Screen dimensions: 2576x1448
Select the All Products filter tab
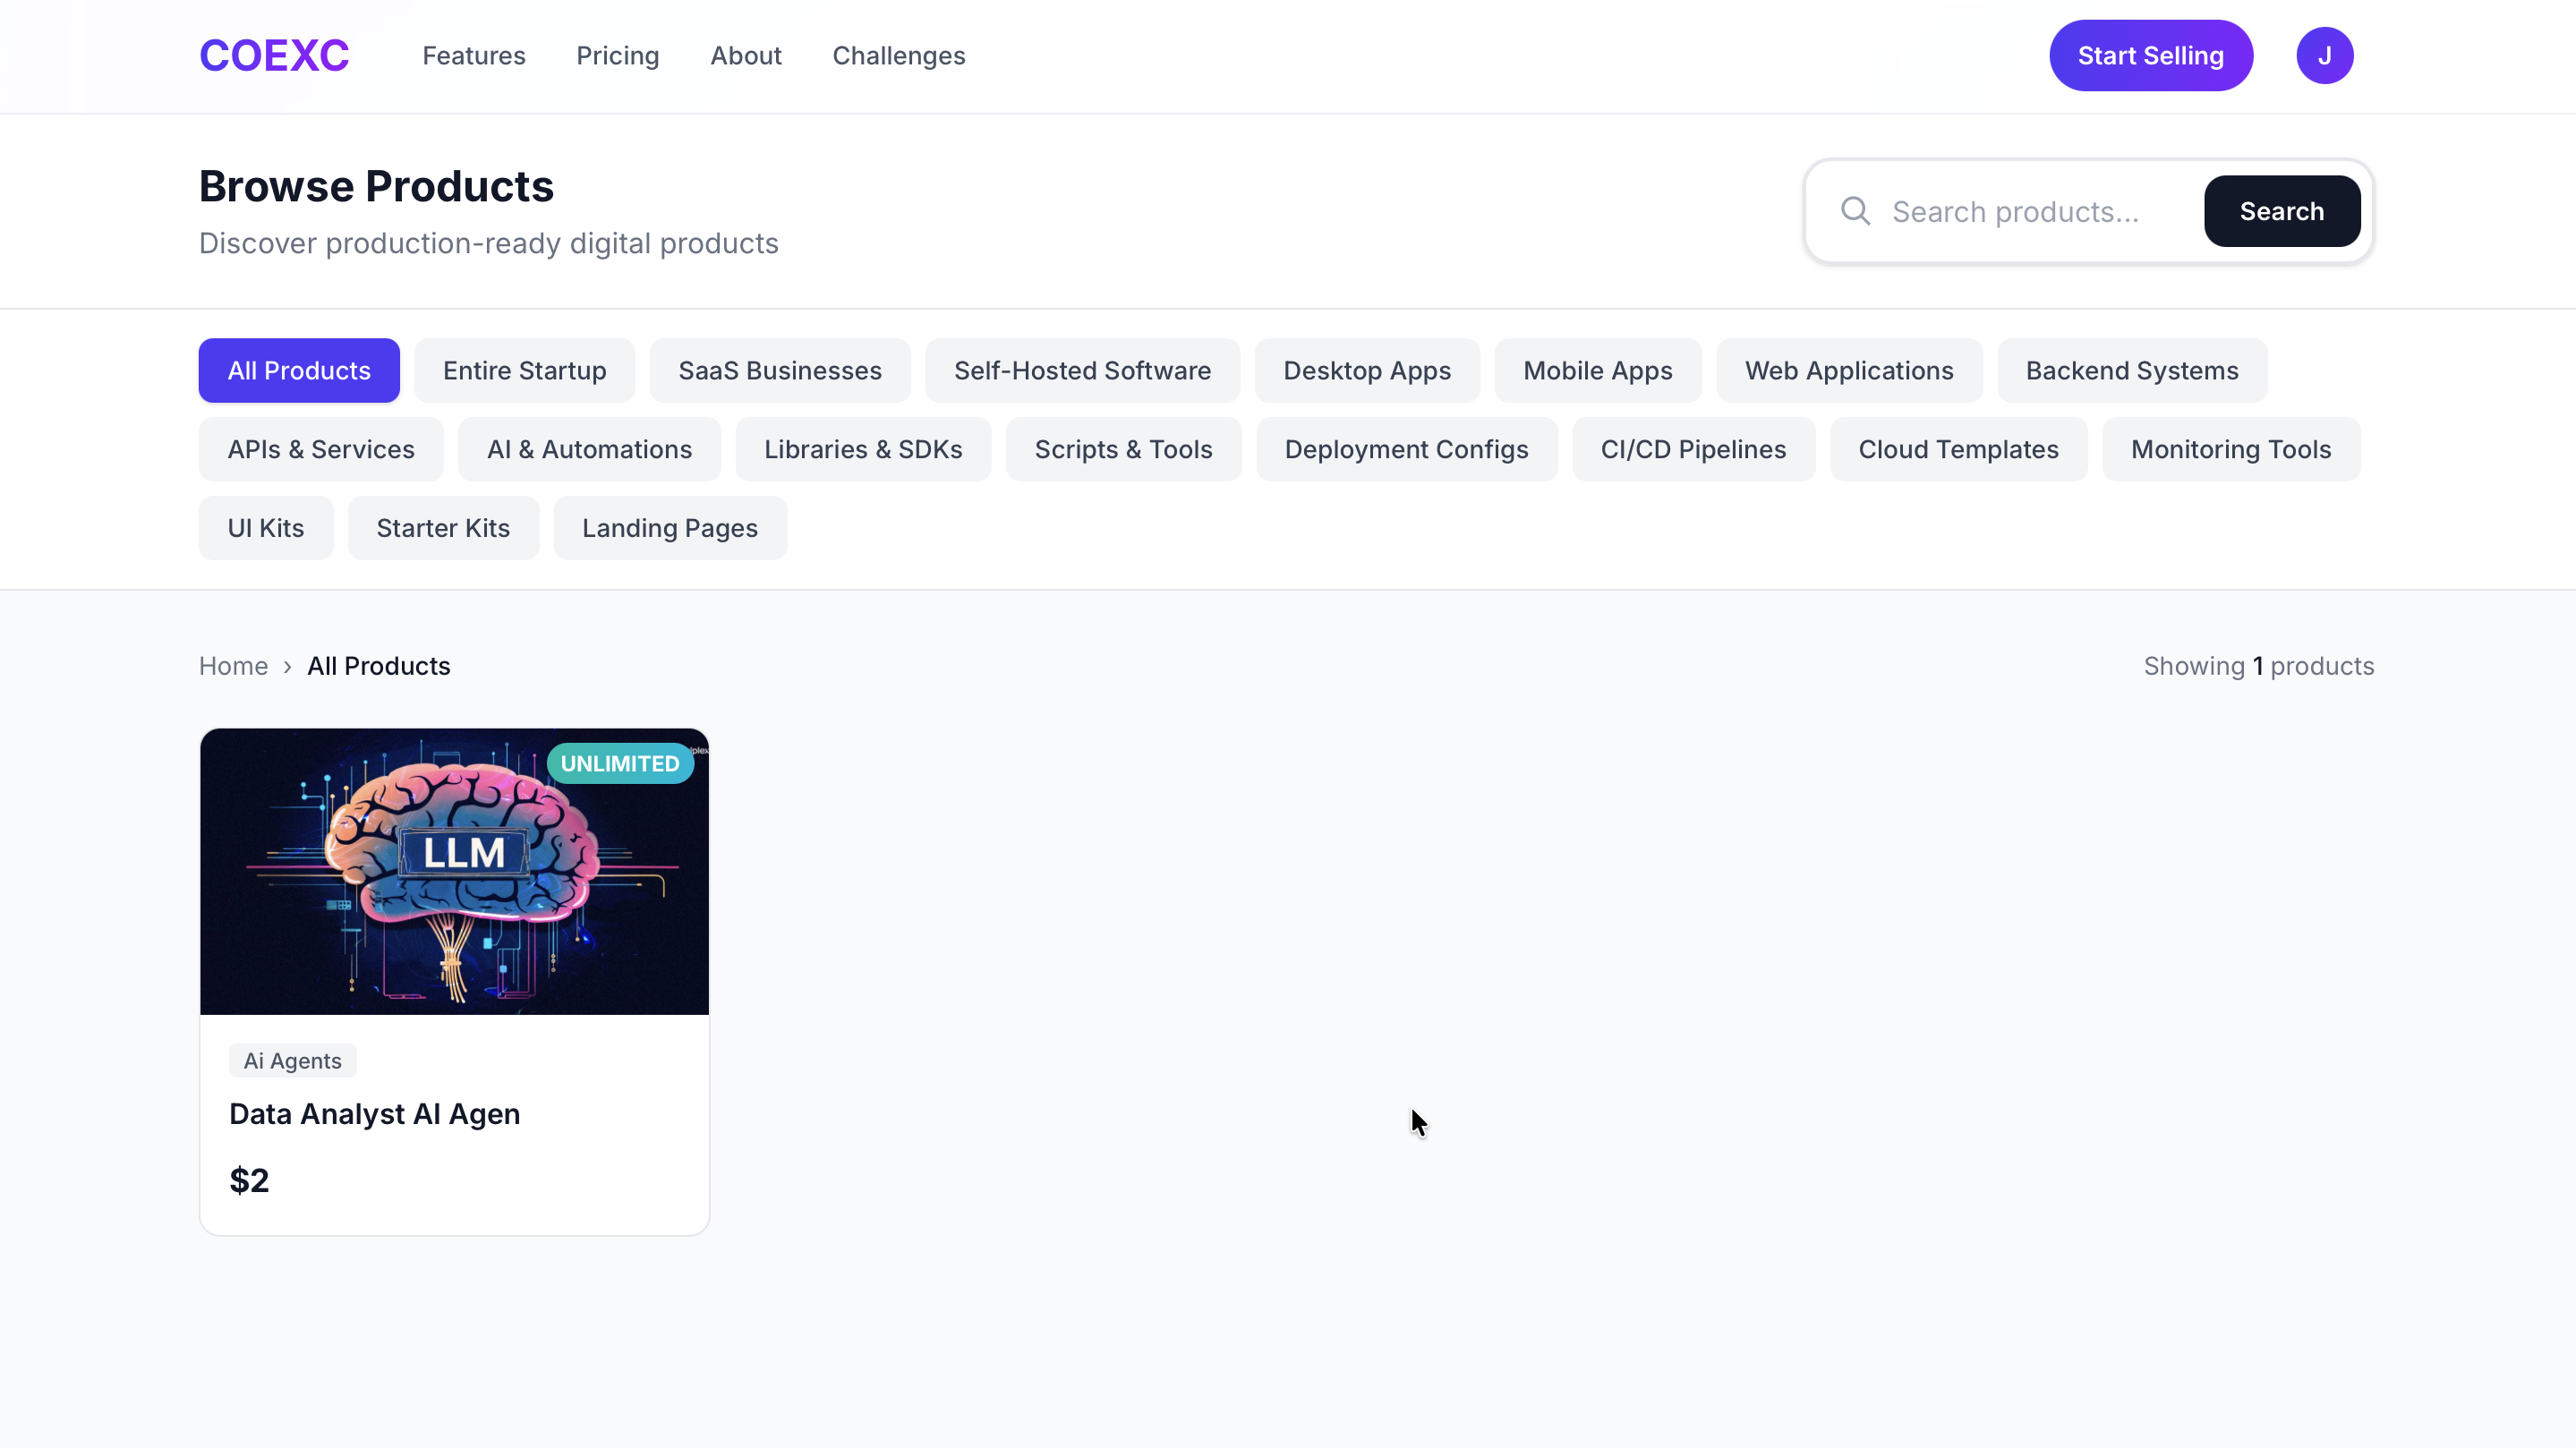click(299, 371)
